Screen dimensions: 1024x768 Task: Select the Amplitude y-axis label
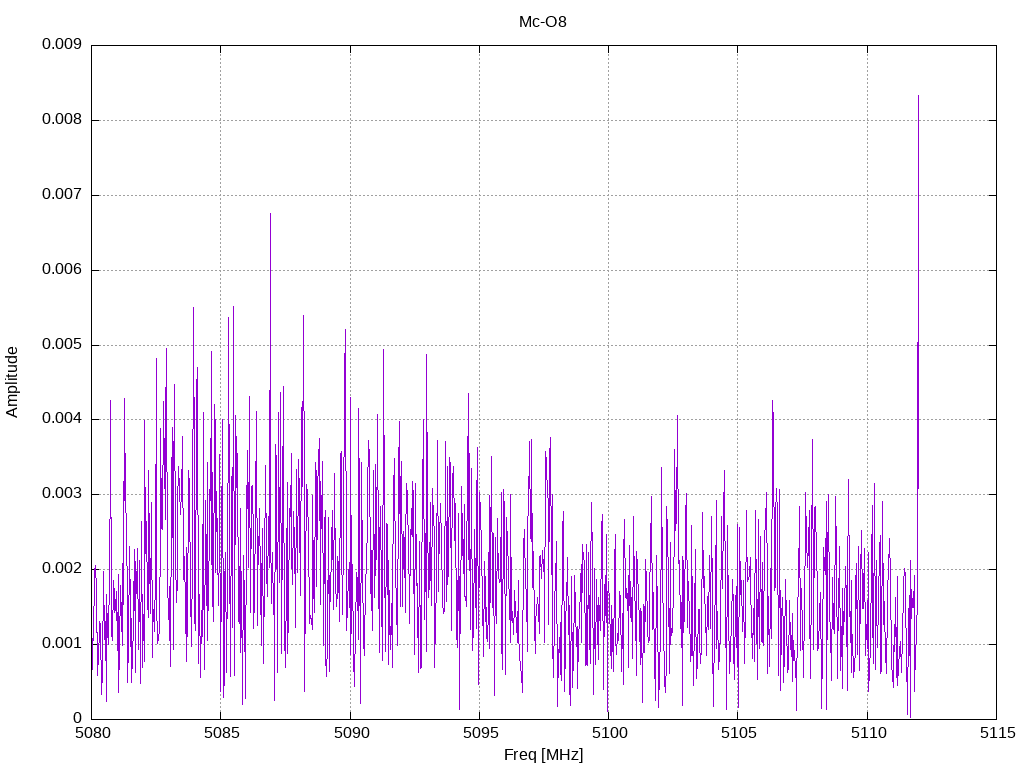[x=13, y=381]
